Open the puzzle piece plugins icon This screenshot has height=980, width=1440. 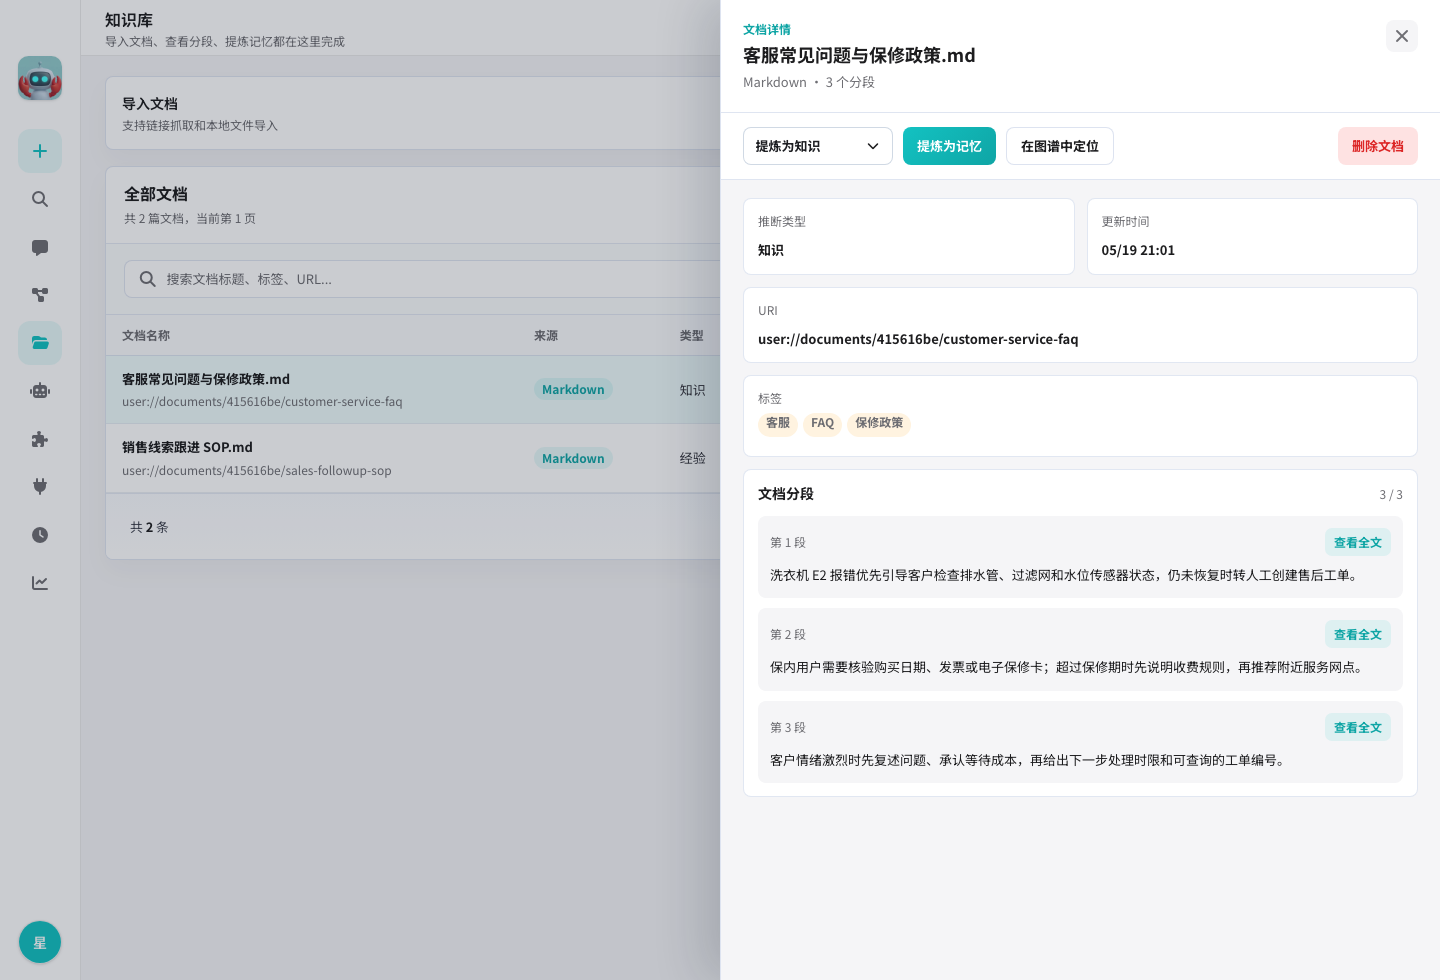(x=40, y=439)
